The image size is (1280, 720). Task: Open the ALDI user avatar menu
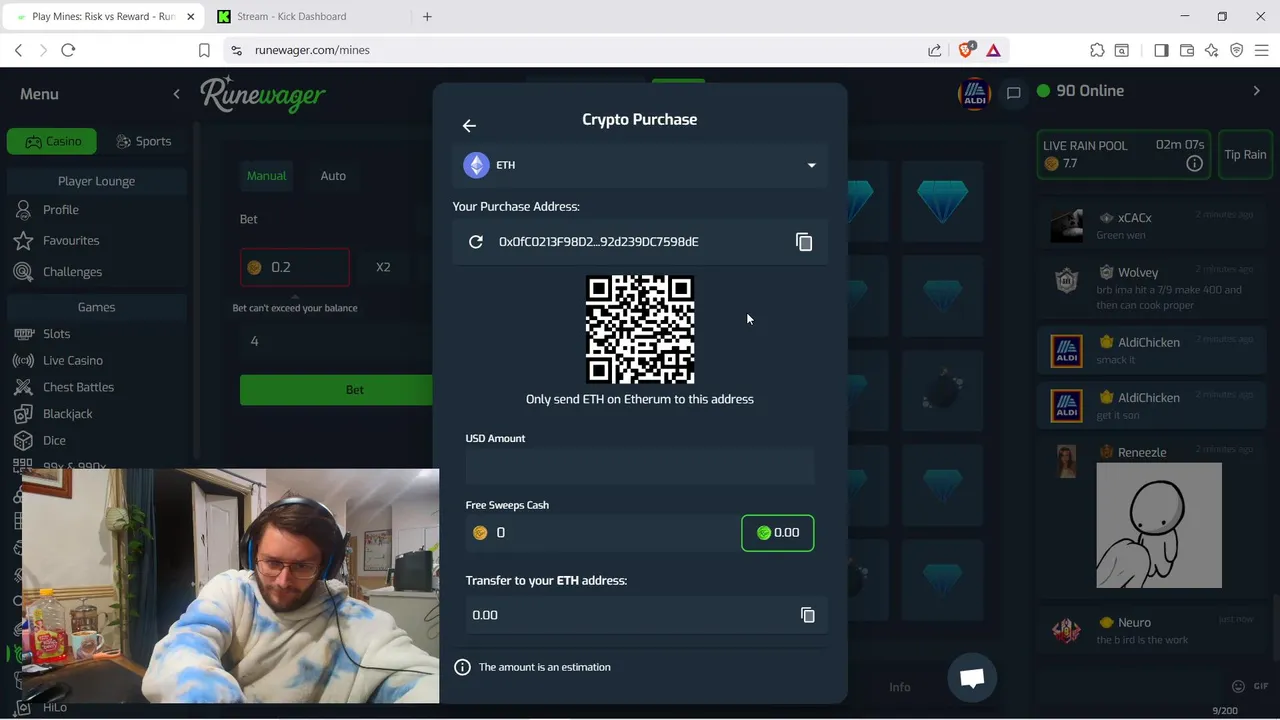coord(974,93)
